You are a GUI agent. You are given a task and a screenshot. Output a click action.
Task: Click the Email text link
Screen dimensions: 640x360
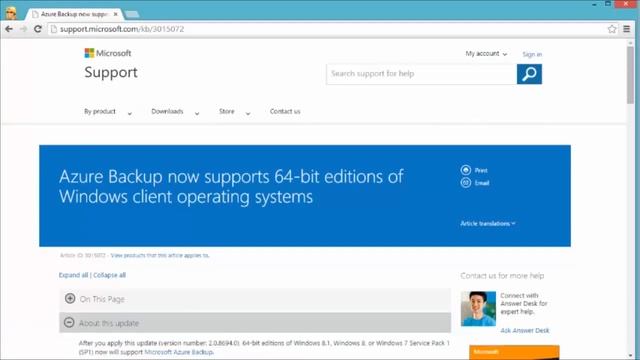click(482, 183)
